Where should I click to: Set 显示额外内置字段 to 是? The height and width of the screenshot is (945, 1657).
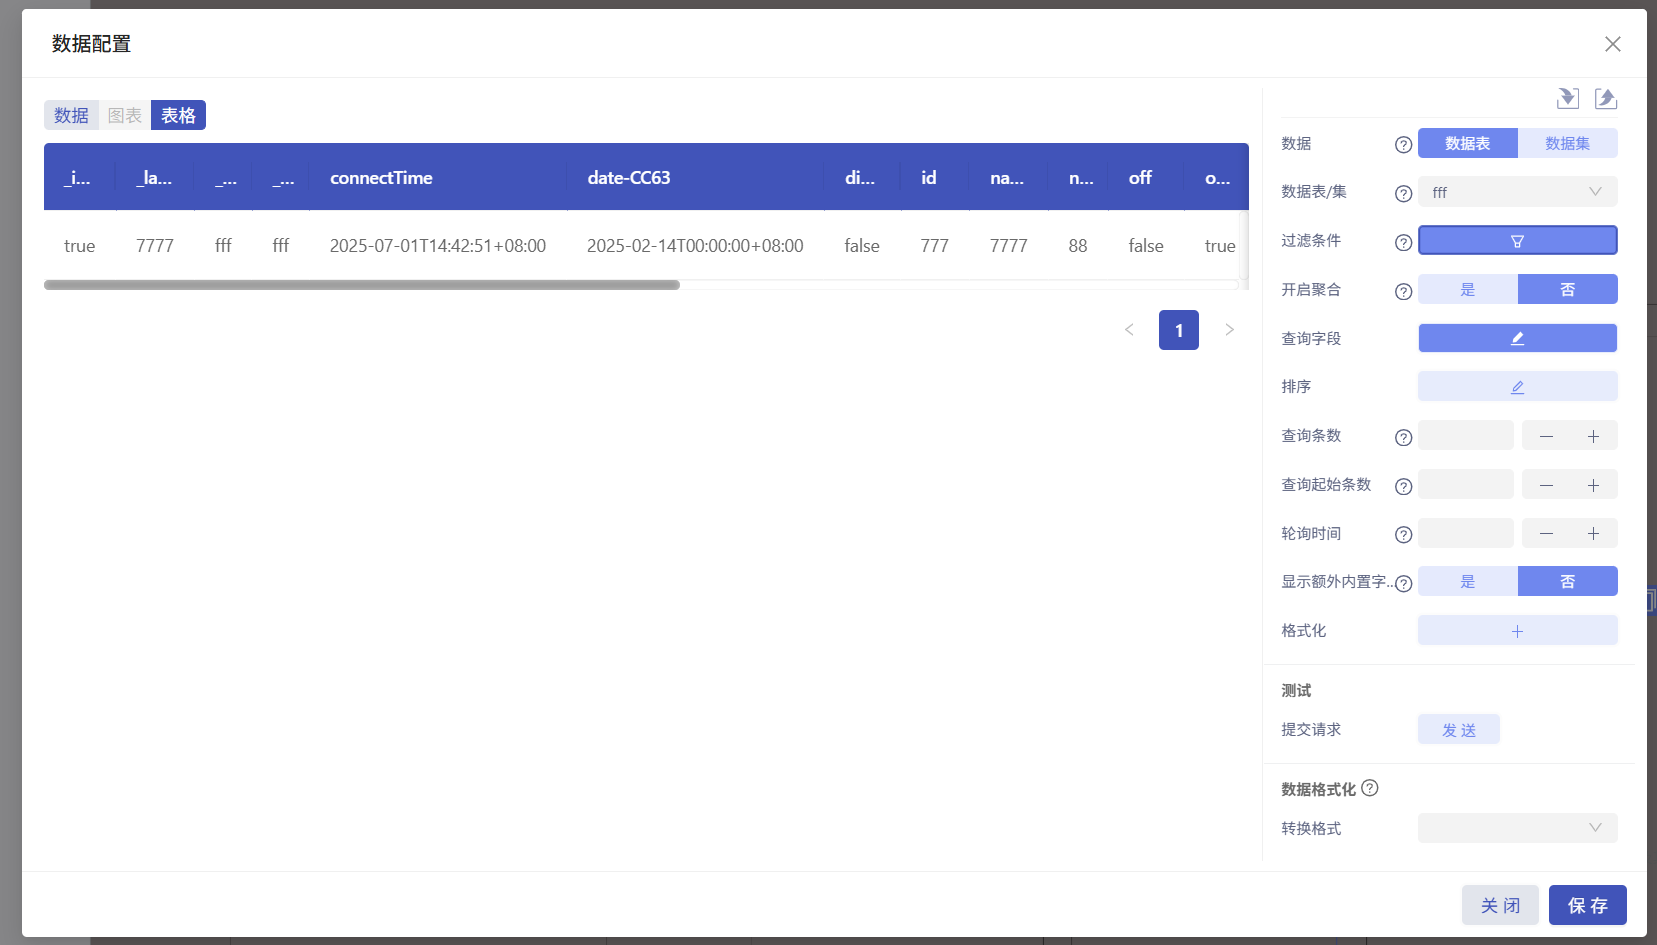(1467, 581)
